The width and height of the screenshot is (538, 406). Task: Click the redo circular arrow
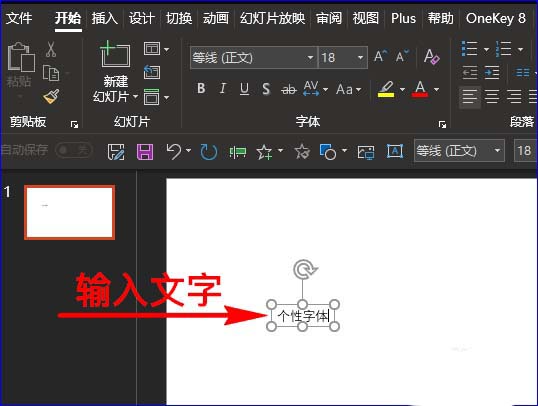pos(209,152)
